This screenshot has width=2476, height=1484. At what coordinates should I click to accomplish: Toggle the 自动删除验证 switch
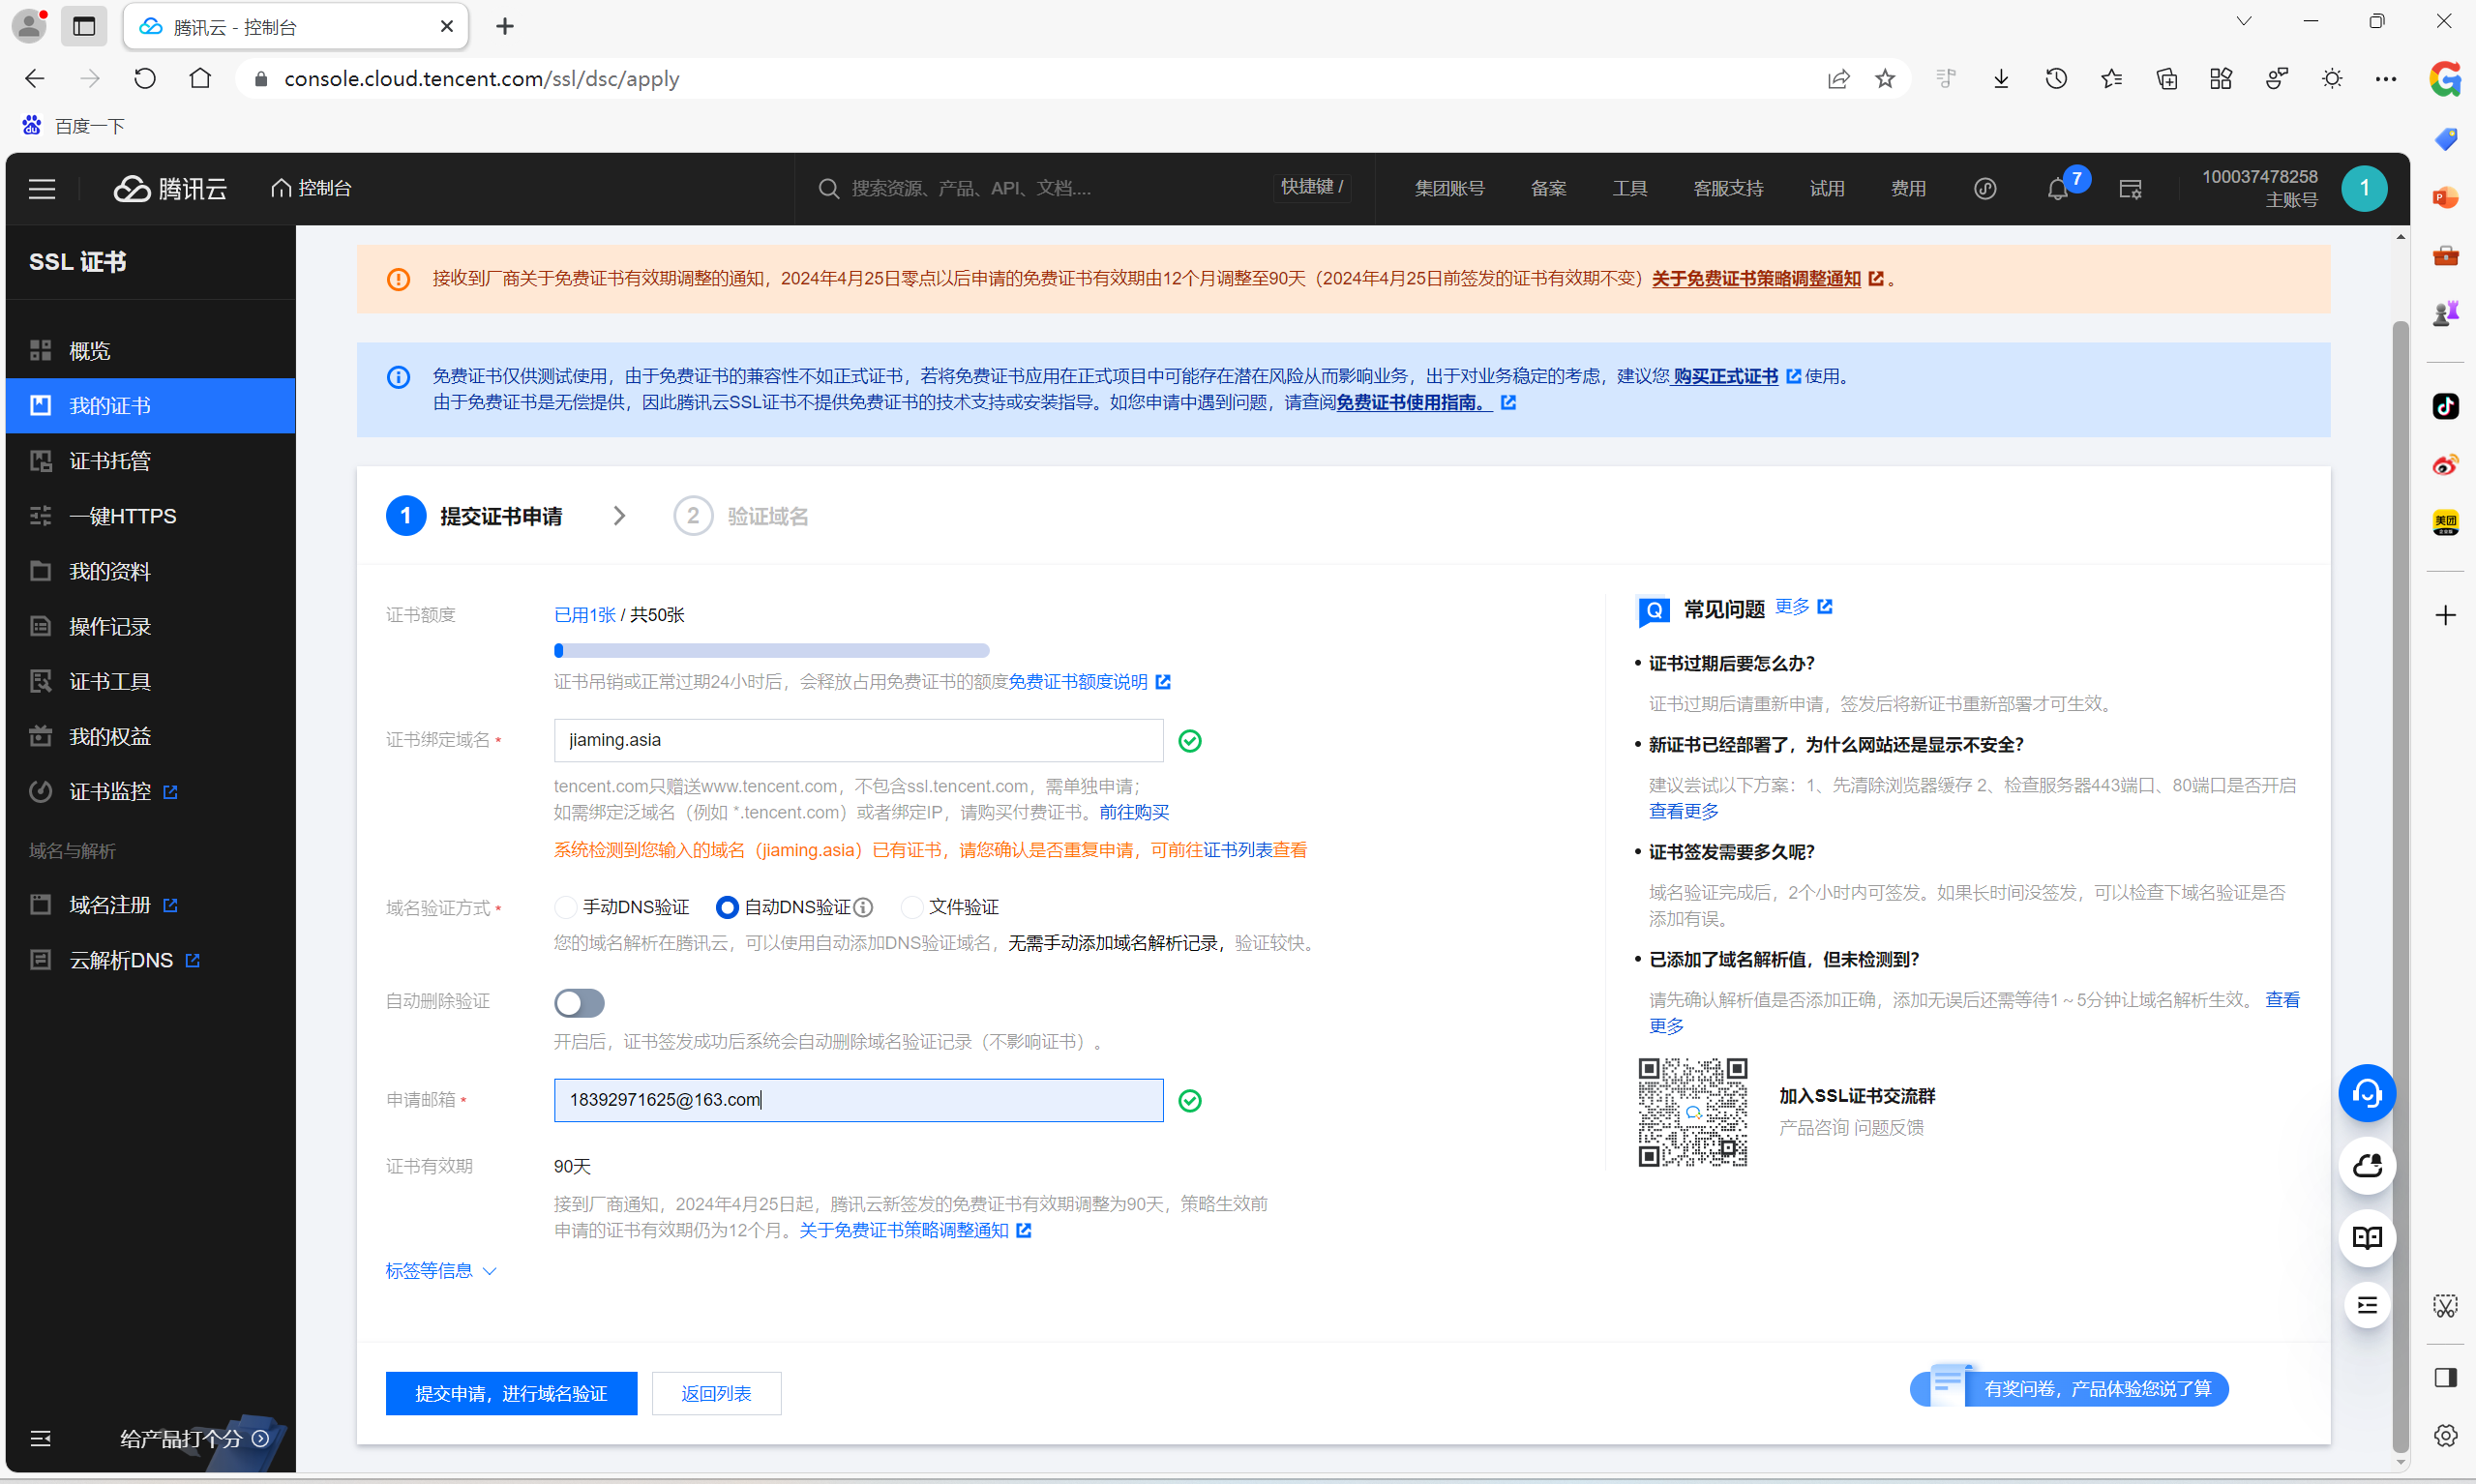click(579, 1002)
